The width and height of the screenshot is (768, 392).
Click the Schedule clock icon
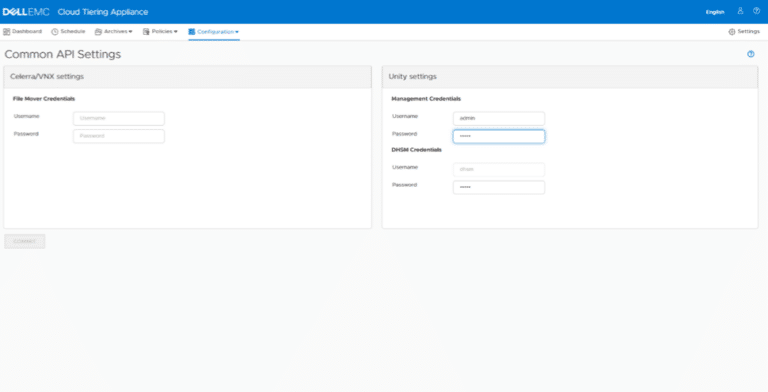tap(55, 31)
